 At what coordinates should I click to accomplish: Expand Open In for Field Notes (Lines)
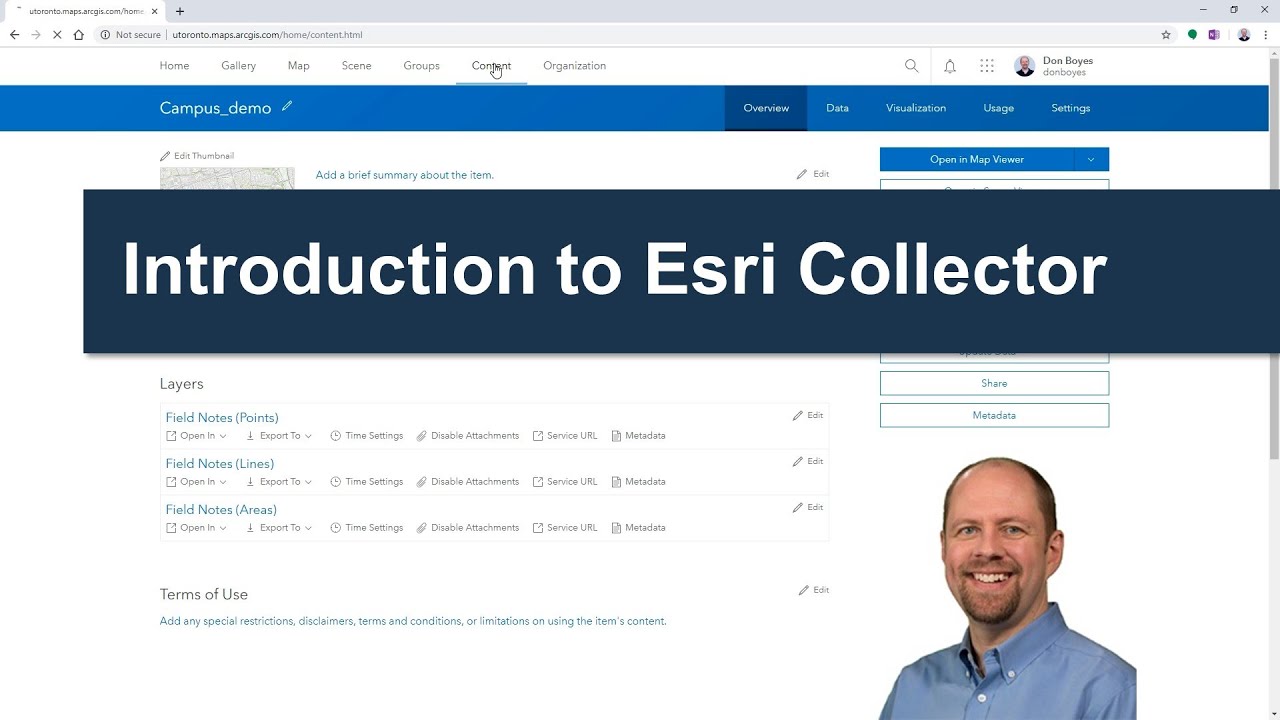pos(196,482)
